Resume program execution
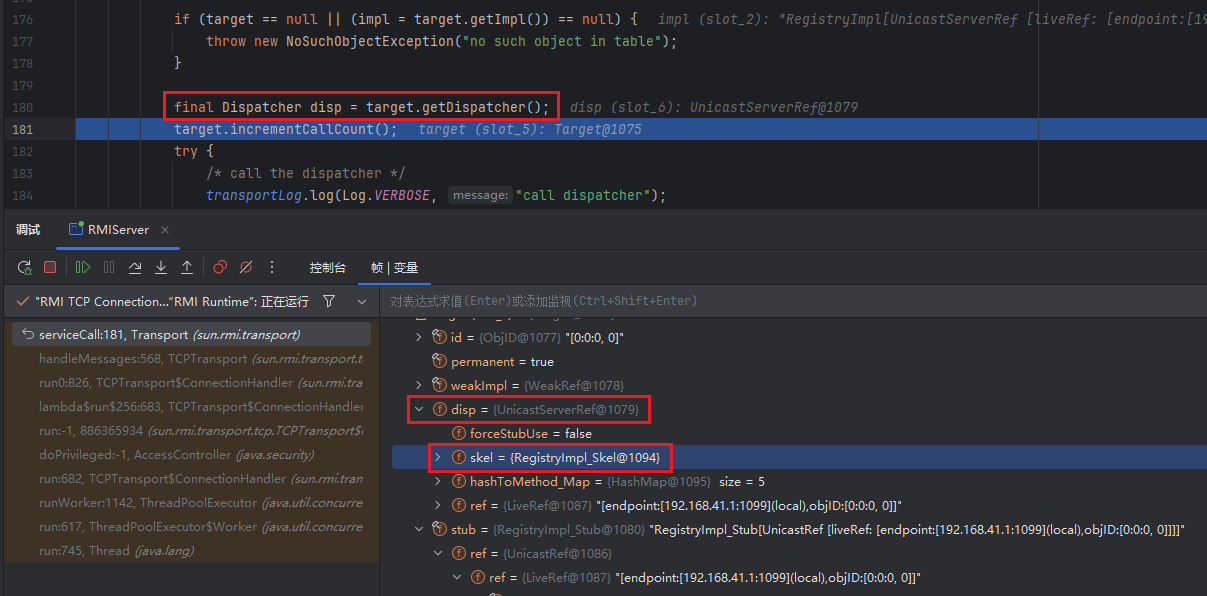 point(83,268)
